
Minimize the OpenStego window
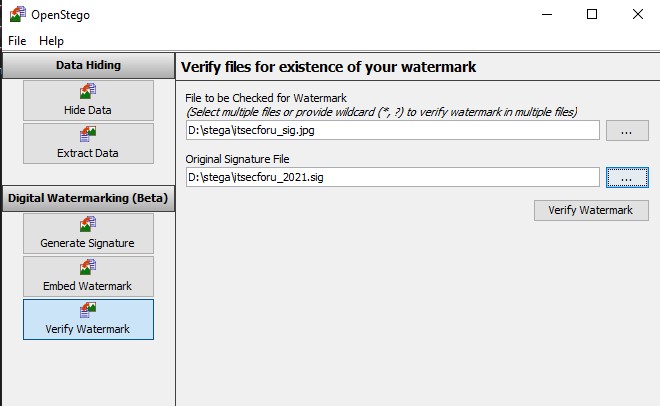[545, 14]
